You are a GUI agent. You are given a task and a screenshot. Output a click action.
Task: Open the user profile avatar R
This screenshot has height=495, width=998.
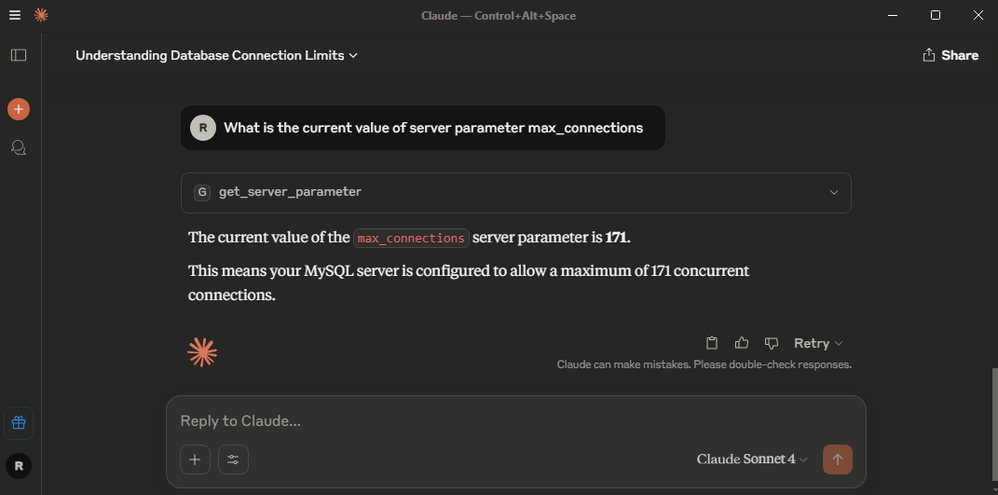[x=18, y=465]
